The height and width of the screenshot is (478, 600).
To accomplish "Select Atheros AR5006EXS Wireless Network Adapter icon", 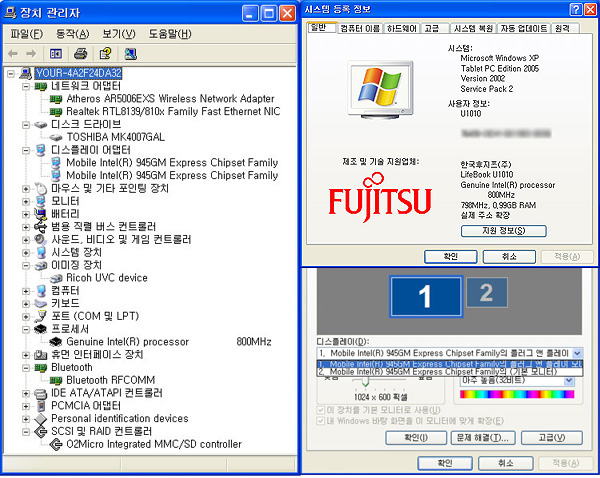I will [56, 100].
